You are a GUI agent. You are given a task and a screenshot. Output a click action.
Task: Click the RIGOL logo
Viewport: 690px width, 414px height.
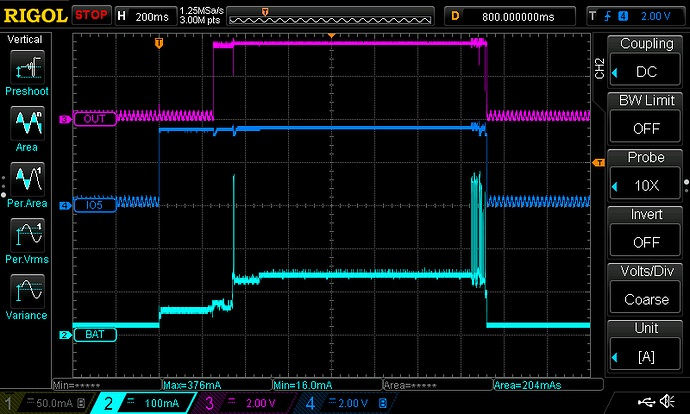pos(35,16)
